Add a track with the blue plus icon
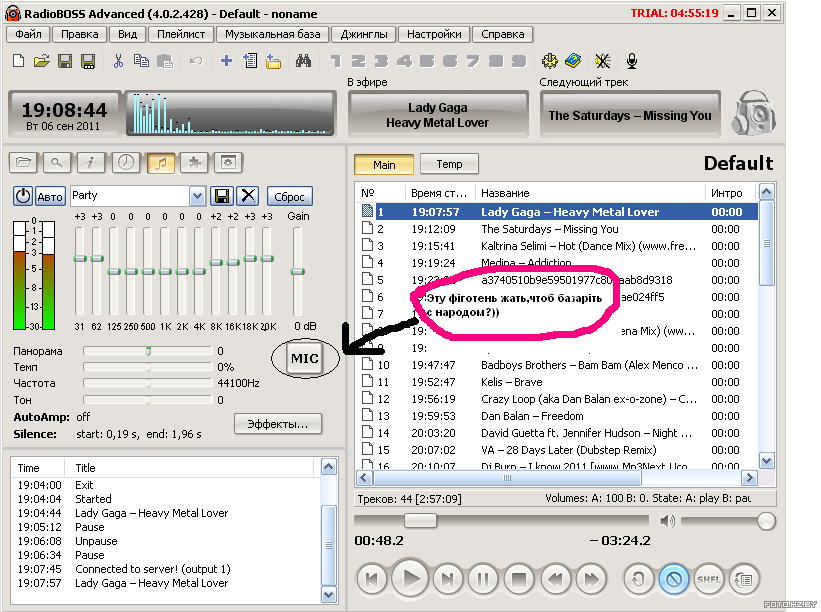This screenshot has height=612, width=821. pyautogui.click(x=226, y=61)
